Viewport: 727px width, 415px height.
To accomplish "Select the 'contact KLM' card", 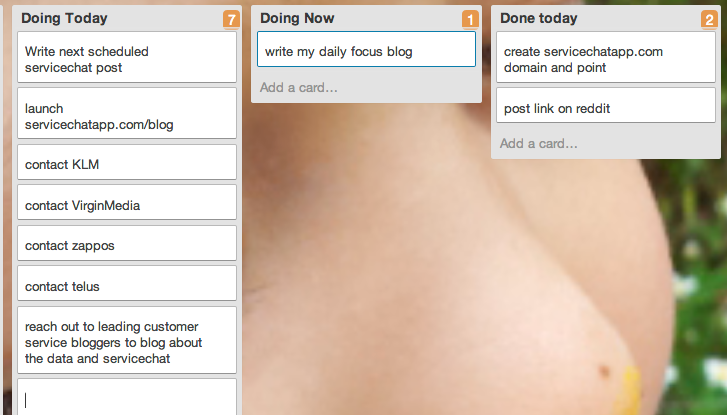I will pos(127,162).
